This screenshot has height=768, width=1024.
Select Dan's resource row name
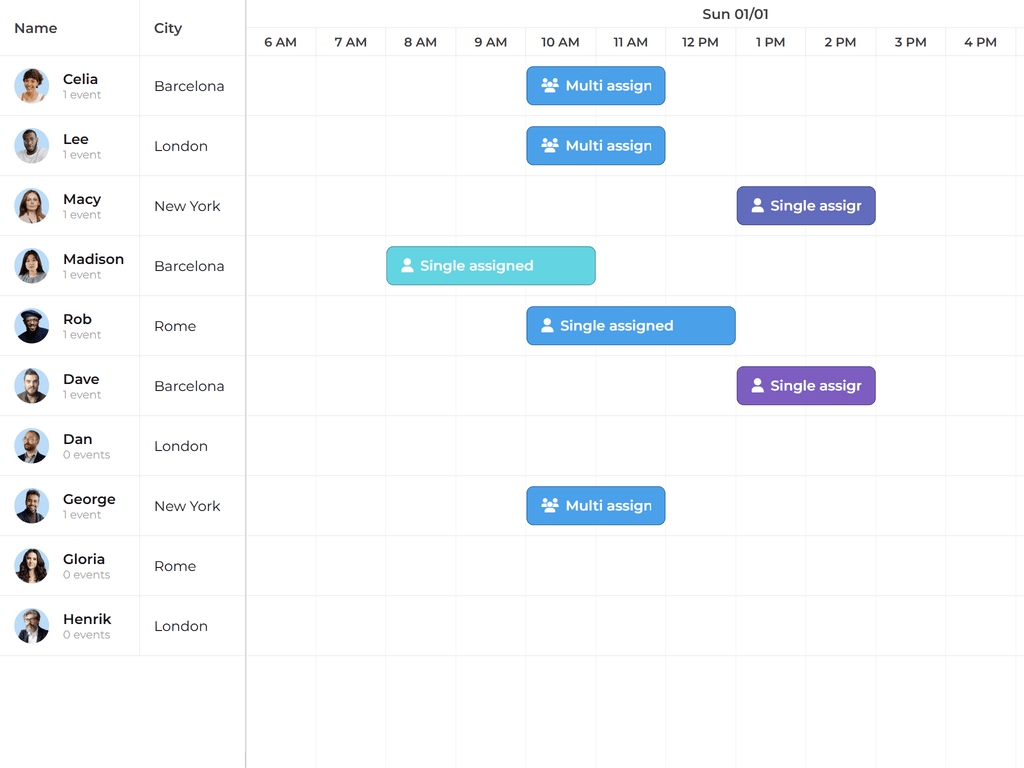[x=78, y=439]
